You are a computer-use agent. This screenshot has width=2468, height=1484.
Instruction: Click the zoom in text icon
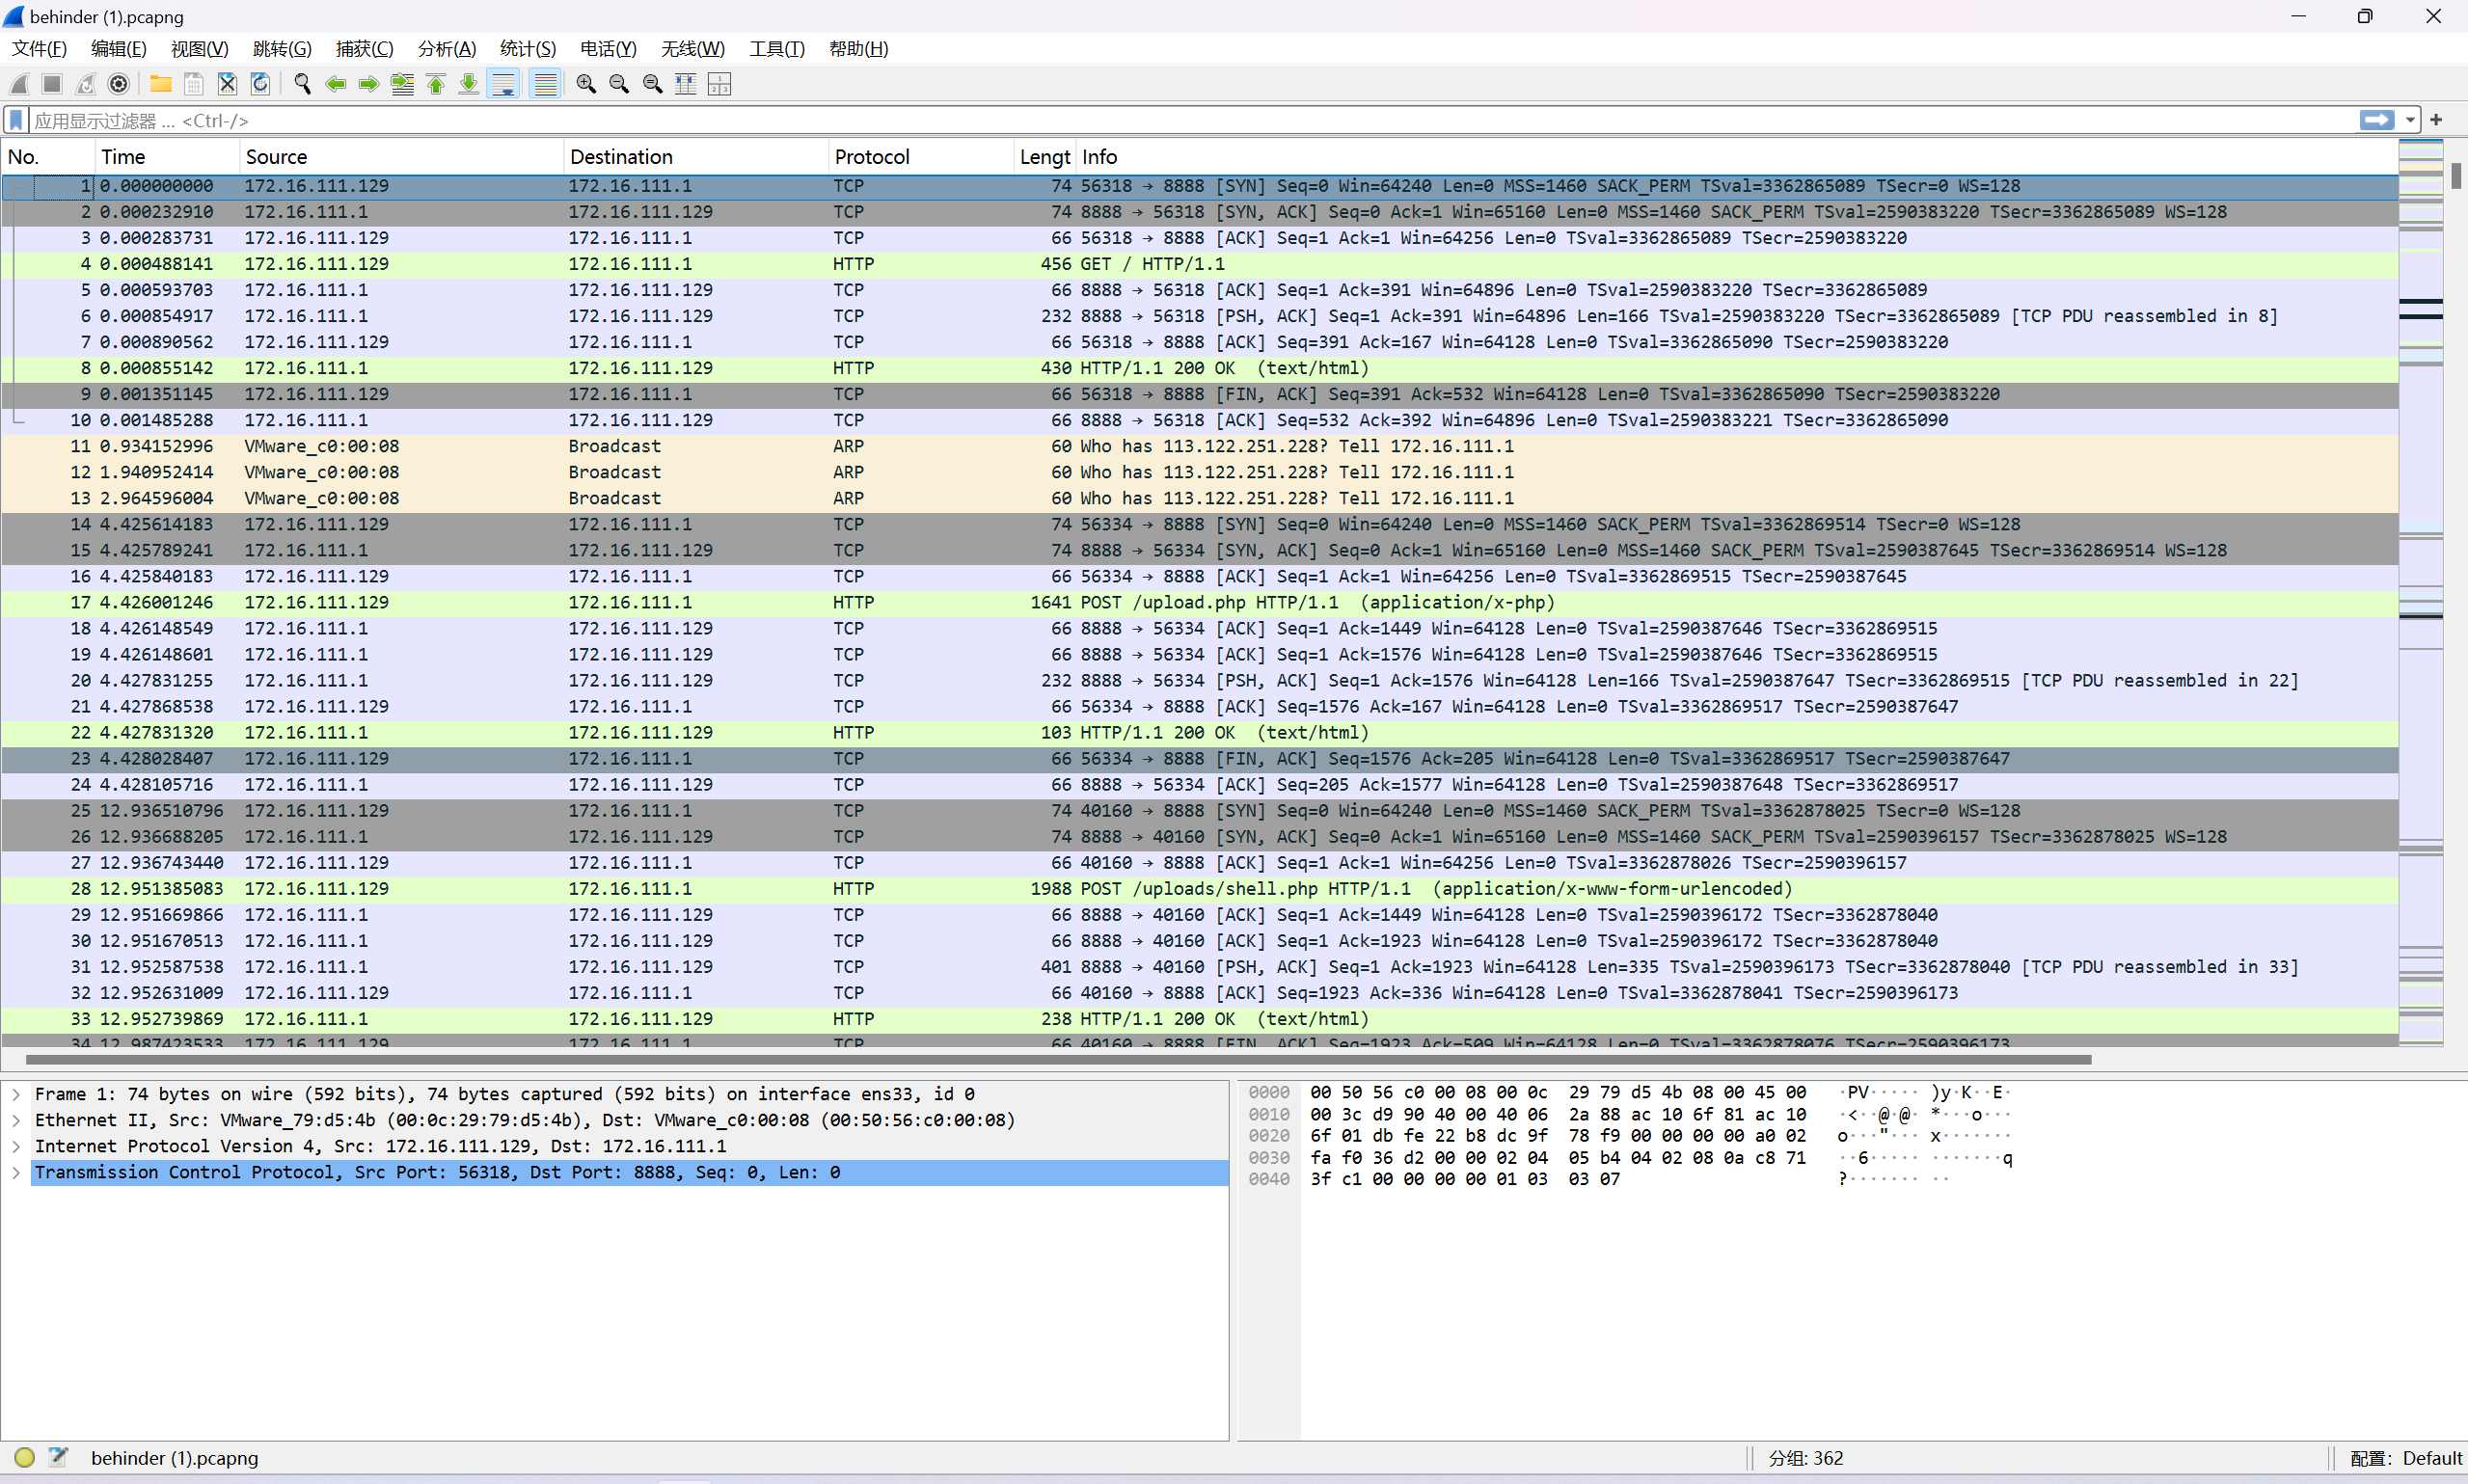coord(586,84)
